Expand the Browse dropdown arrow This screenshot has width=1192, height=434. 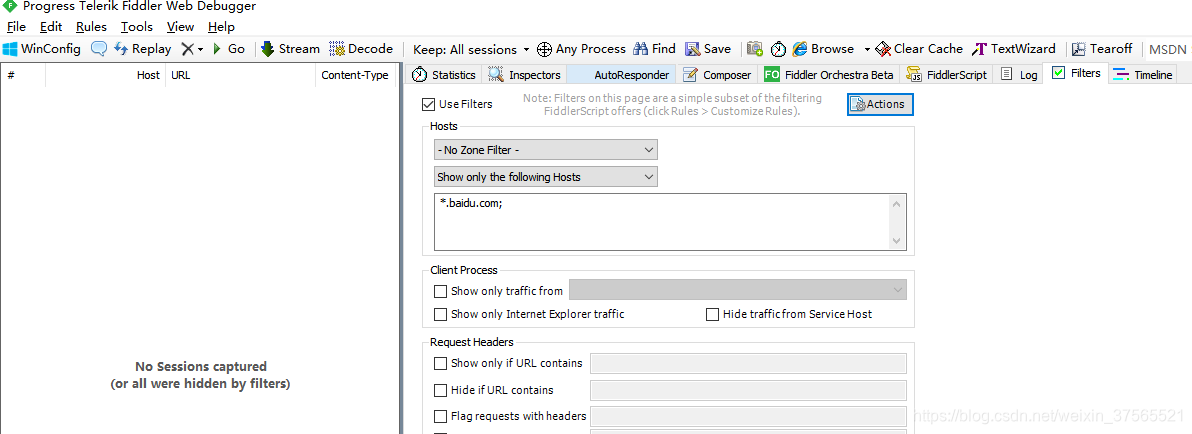[867, 49]
